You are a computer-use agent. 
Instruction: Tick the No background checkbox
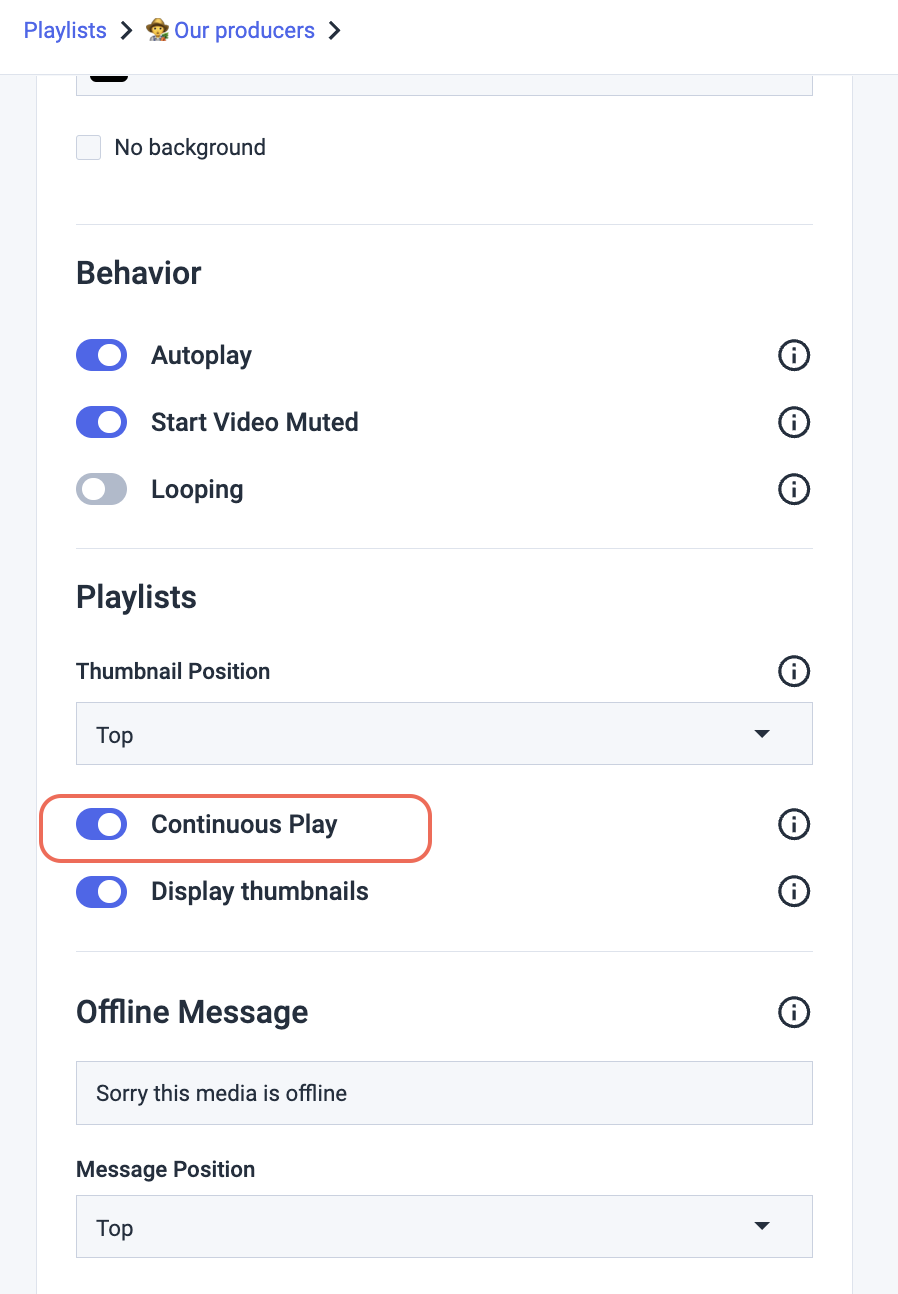point(89,148)
